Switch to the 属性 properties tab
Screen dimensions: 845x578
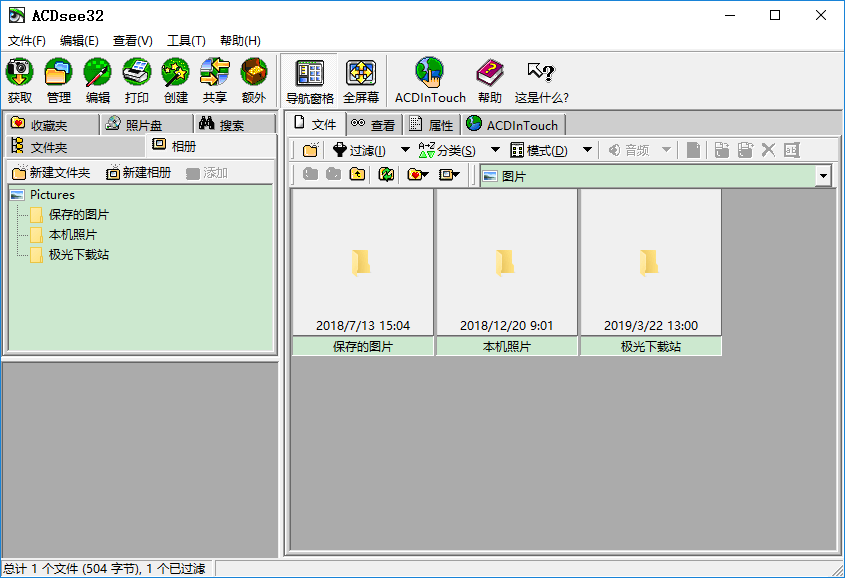click(x=431, y=125)
